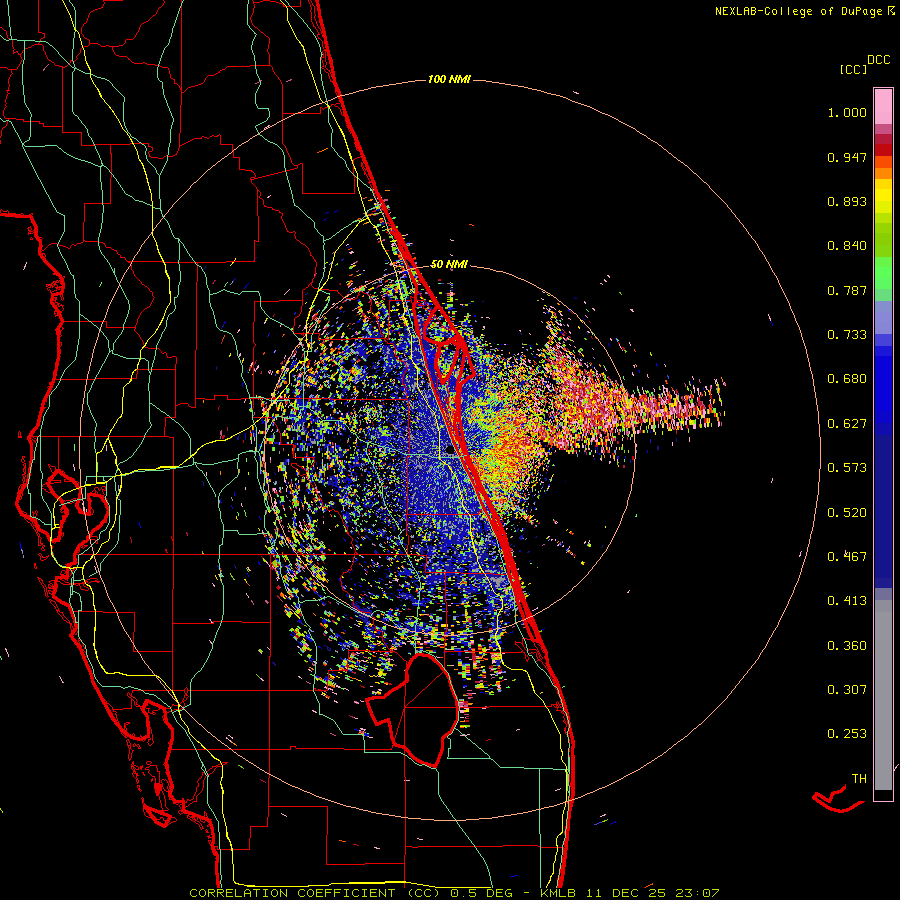Screen dimensions: 900x900
Task: Click the 23:07 timestamp in footer
Action: (x=697, y=893)
